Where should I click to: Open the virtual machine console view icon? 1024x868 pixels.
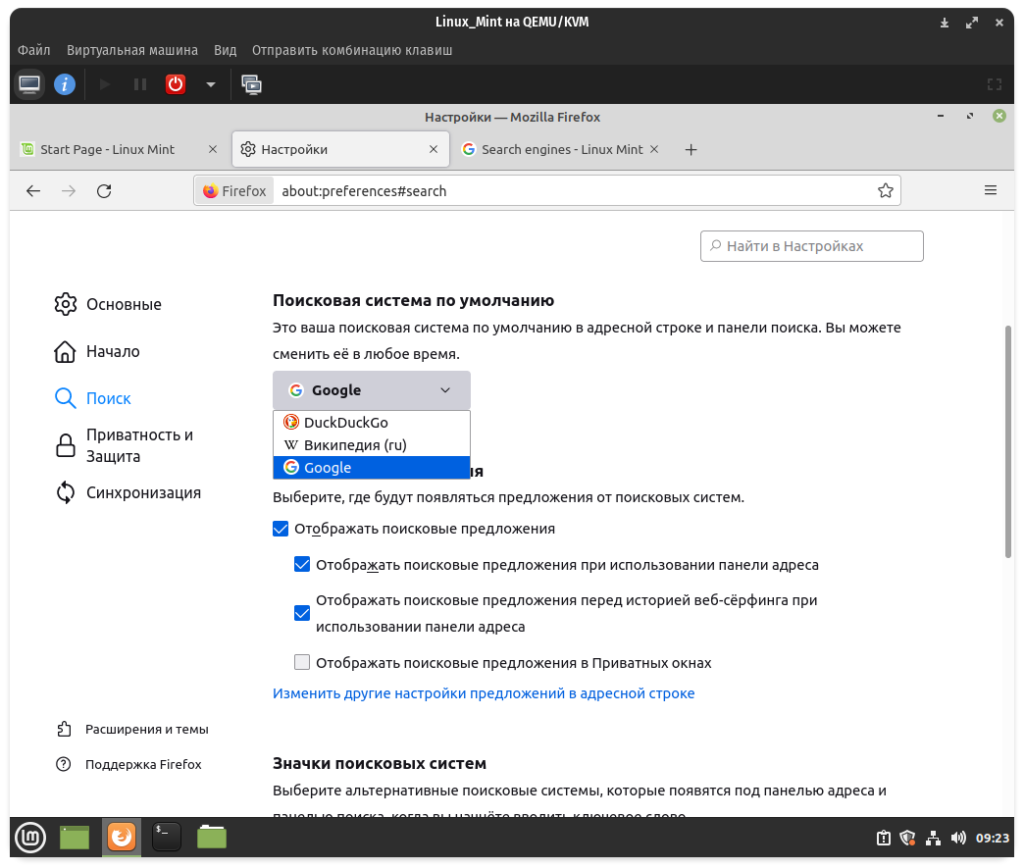click(x=29, y=85)
